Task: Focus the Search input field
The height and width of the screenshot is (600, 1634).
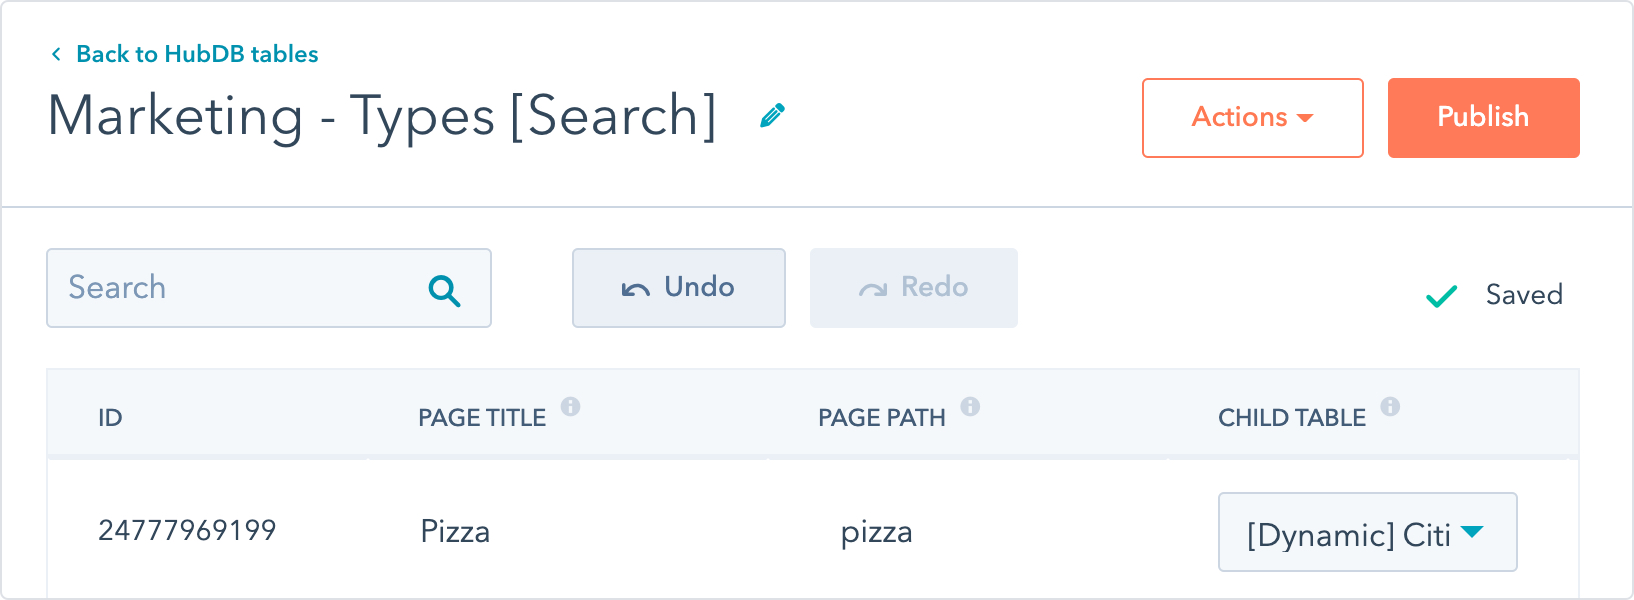Action: 240,288
